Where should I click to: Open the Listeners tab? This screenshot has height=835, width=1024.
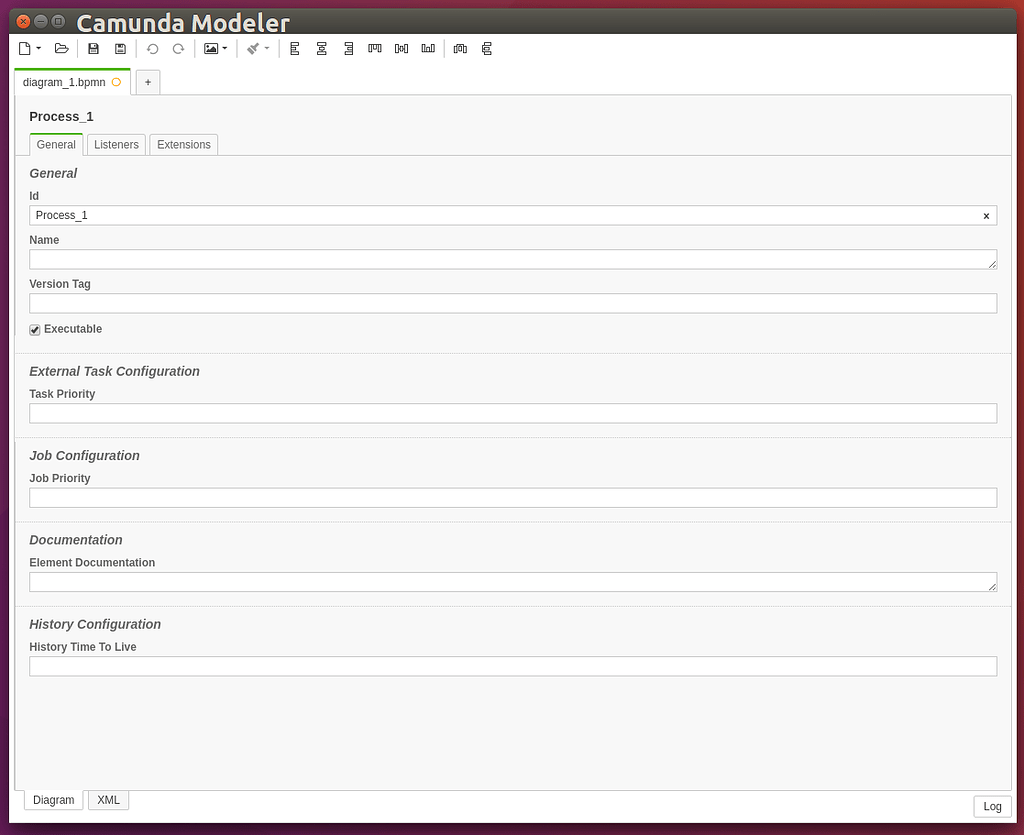coord(116,144)
